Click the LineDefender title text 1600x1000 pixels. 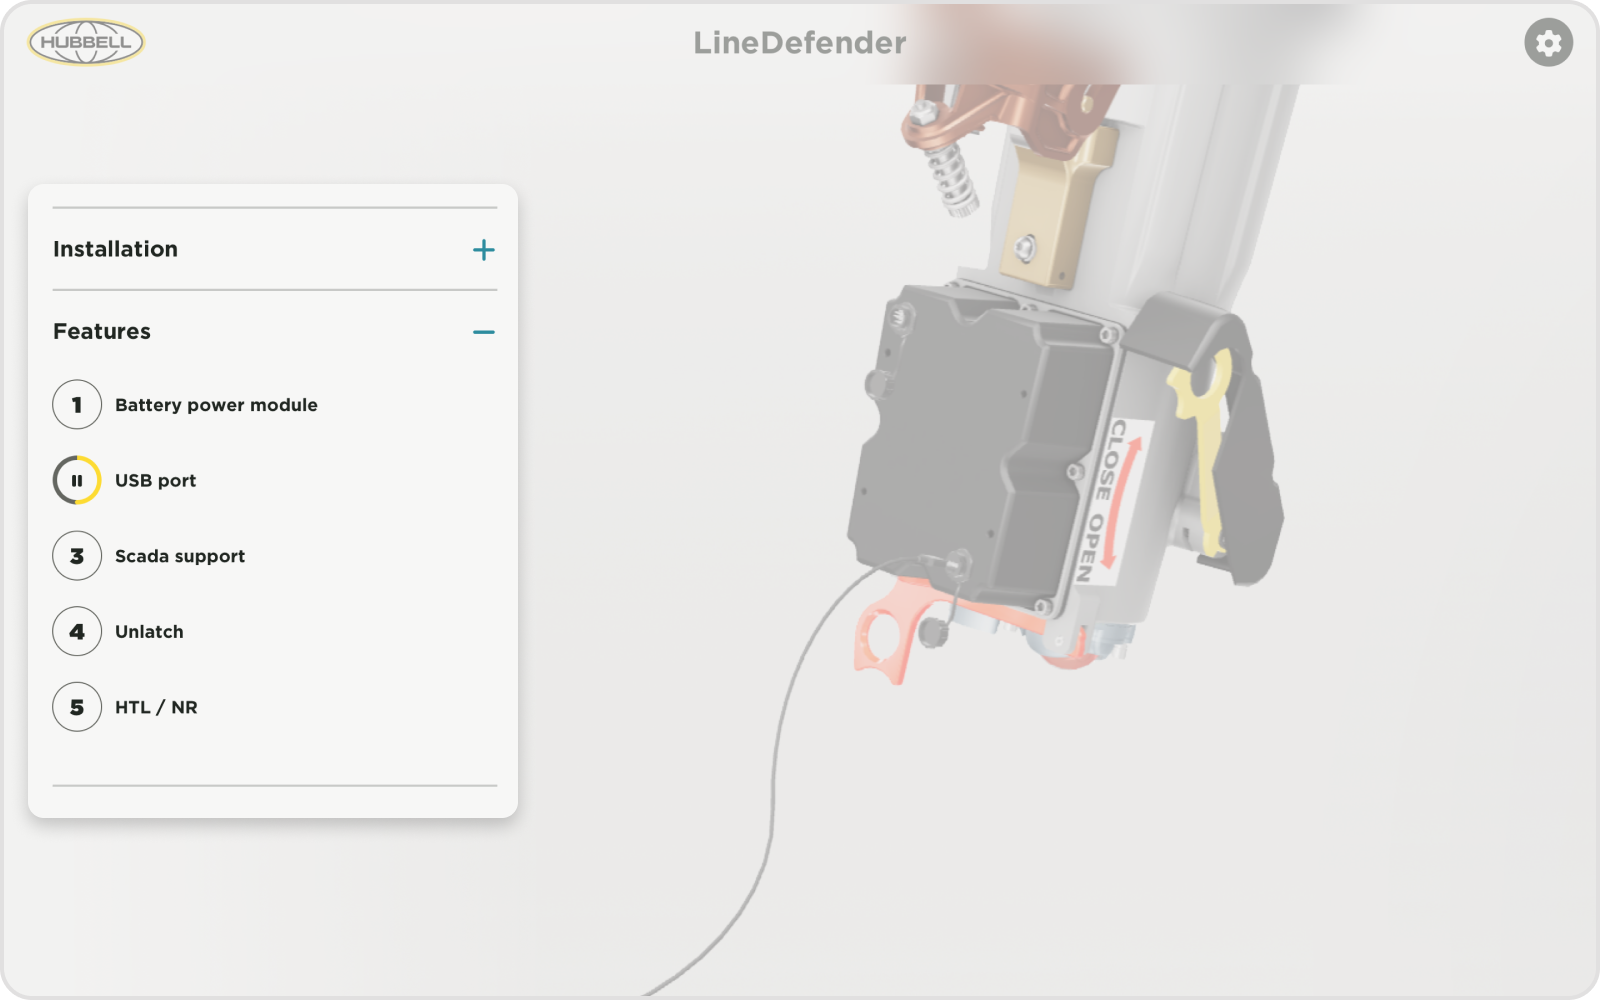(800, 42)
